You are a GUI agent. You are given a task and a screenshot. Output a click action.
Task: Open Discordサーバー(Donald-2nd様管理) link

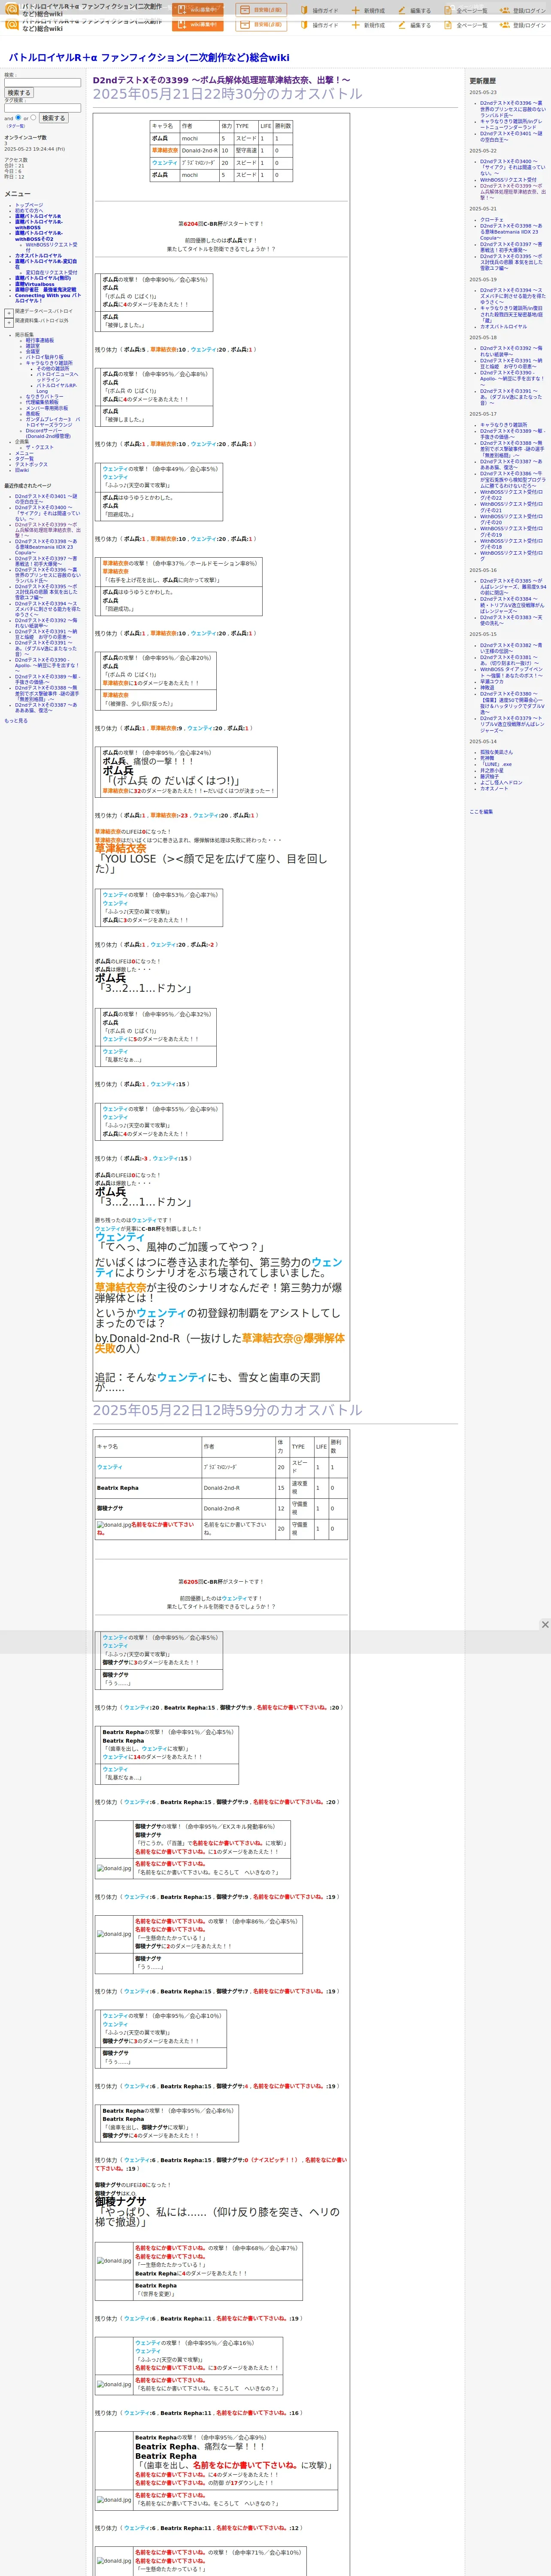[x=48, y=433]
